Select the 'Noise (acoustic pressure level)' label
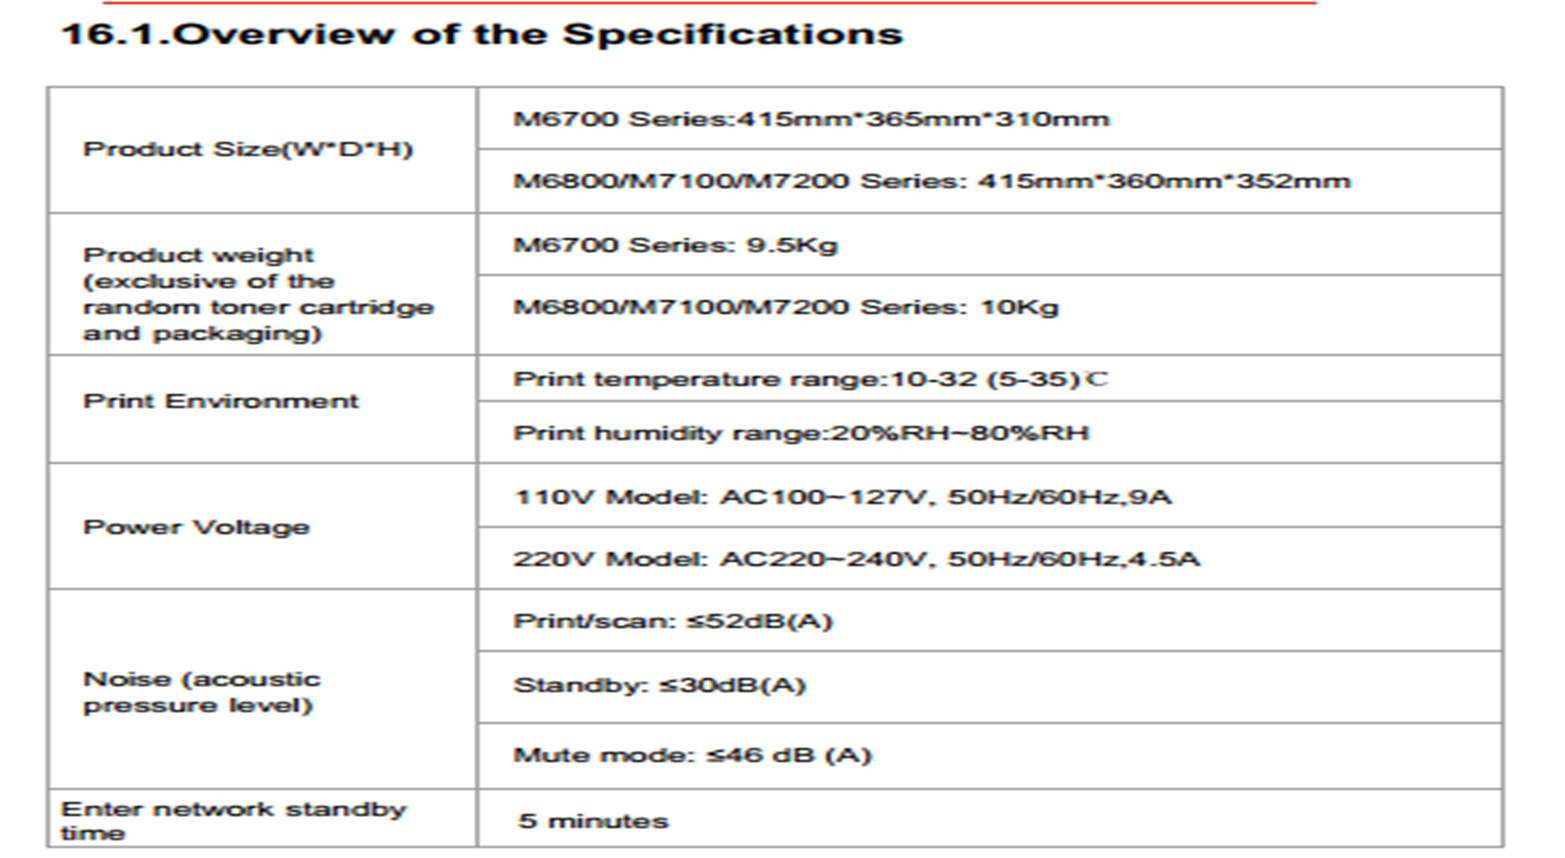Screen dimensions: 1565x858 tap(201, 692)
